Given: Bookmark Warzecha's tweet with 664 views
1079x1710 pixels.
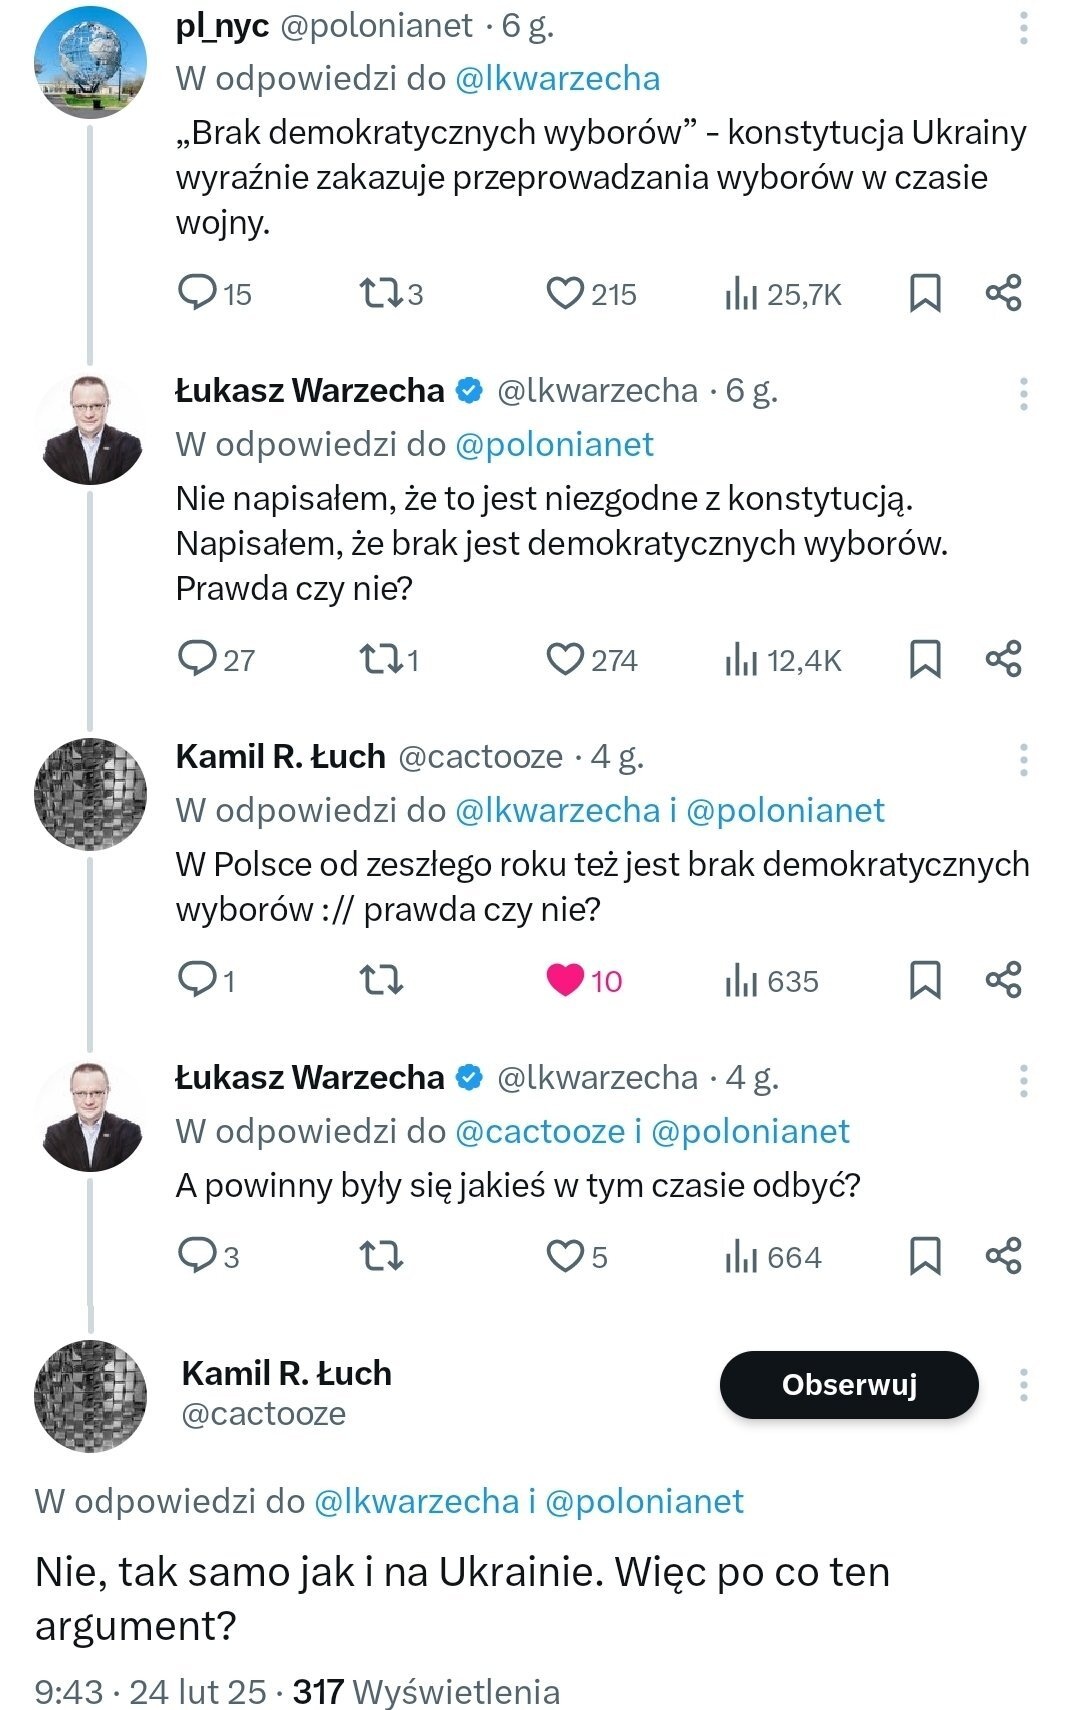Looking at the screenshot, I should coord(925,1256).
